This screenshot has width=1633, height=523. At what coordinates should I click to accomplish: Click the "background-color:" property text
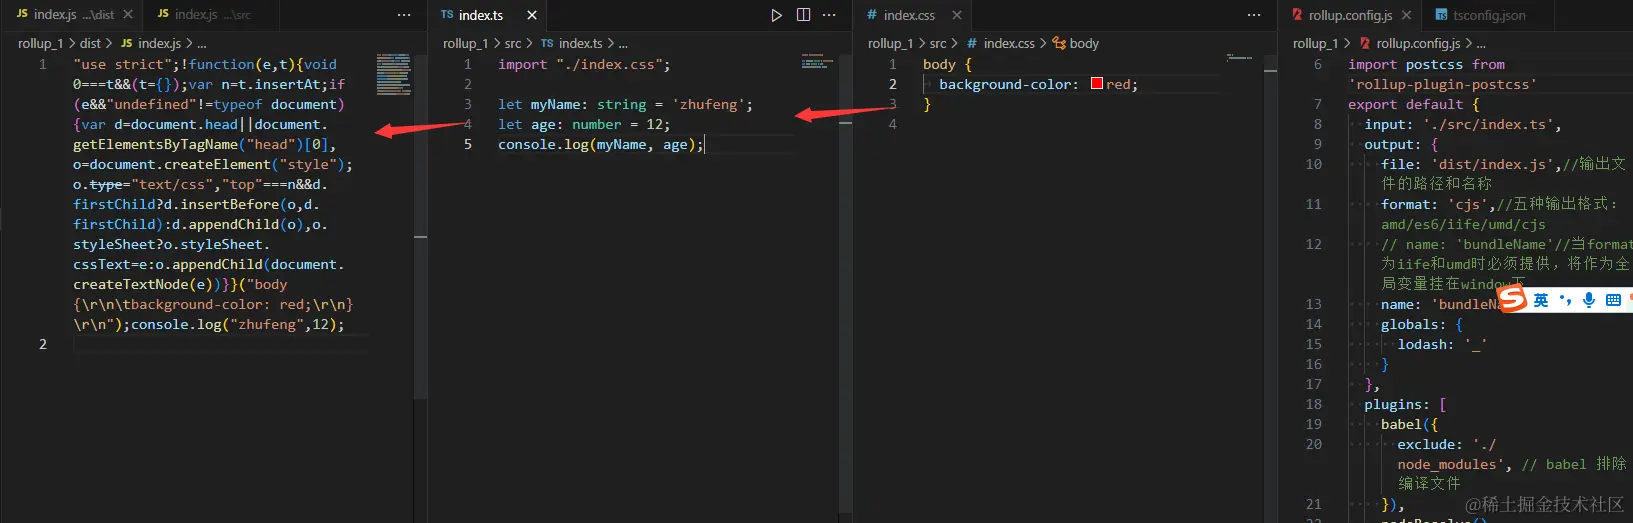1009,84
